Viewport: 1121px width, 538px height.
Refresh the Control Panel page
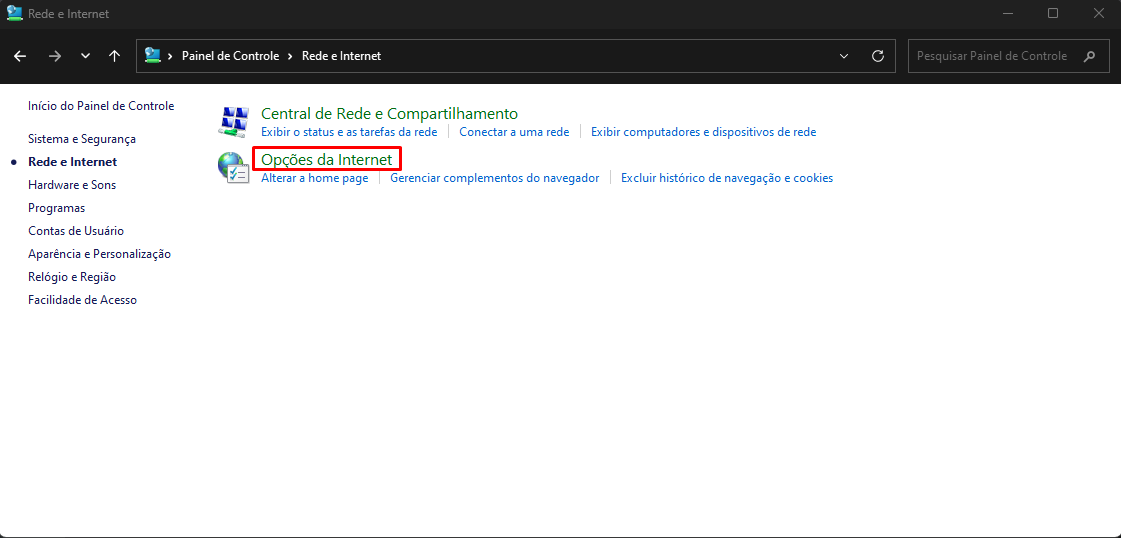click(878, 56)
